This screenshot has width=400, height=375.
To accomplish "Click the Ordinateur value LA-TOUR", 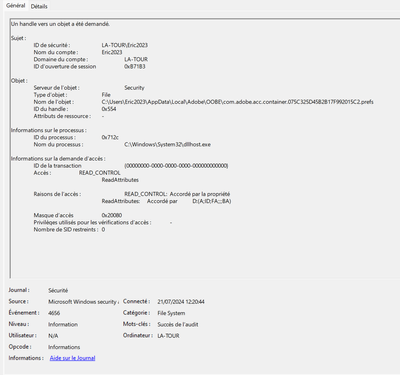I will click(x=168, y=336).
